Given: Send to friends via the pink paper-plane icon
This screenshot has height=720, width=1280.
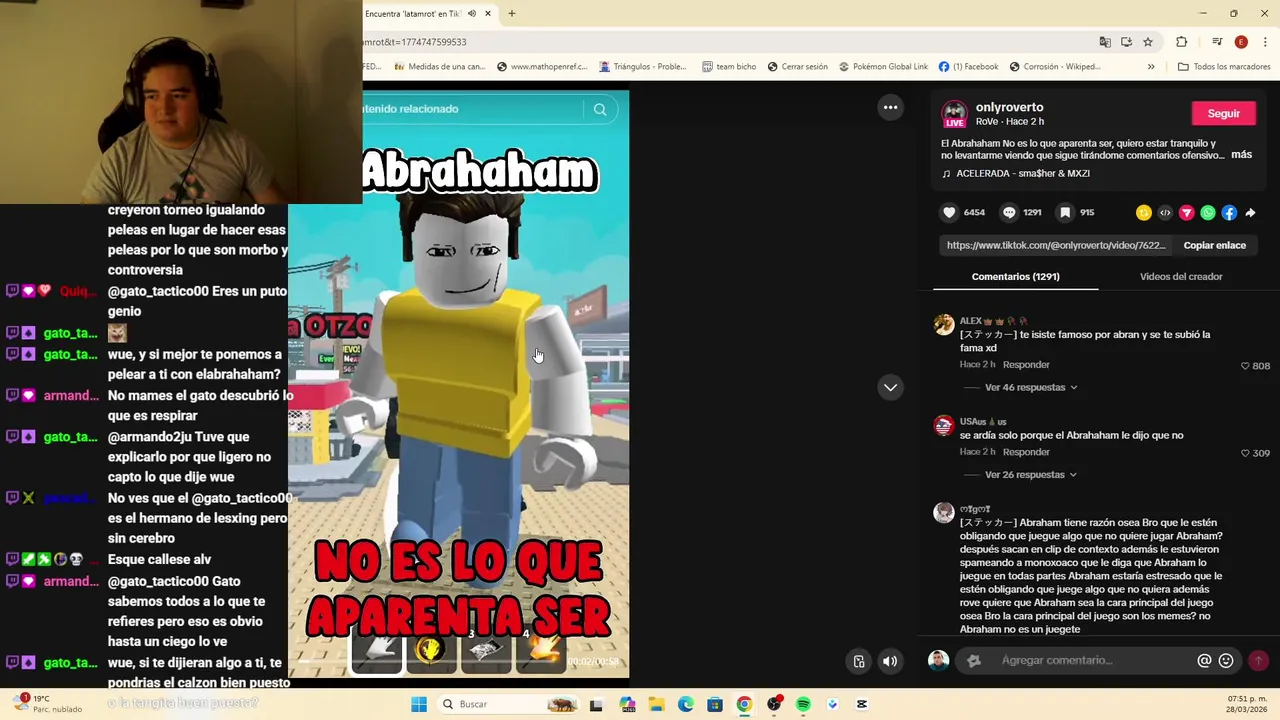Looking at the screenshot, I should [x=1187, y=212].
